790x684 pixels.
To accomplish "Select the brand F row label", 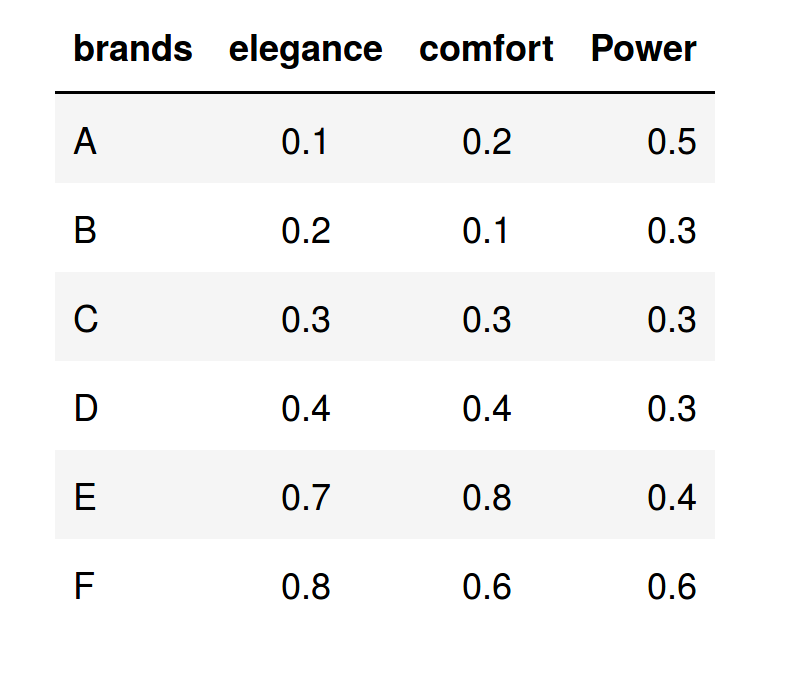I will pyautogui.click(x=84, y=587).
